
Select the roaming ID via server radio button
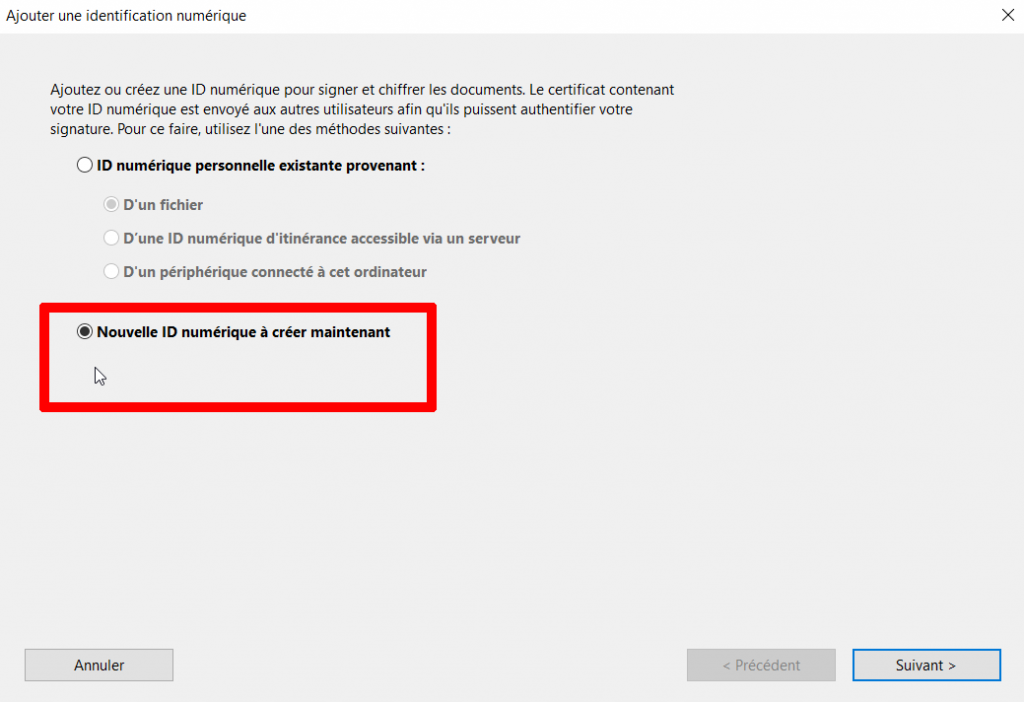(111, 238)
